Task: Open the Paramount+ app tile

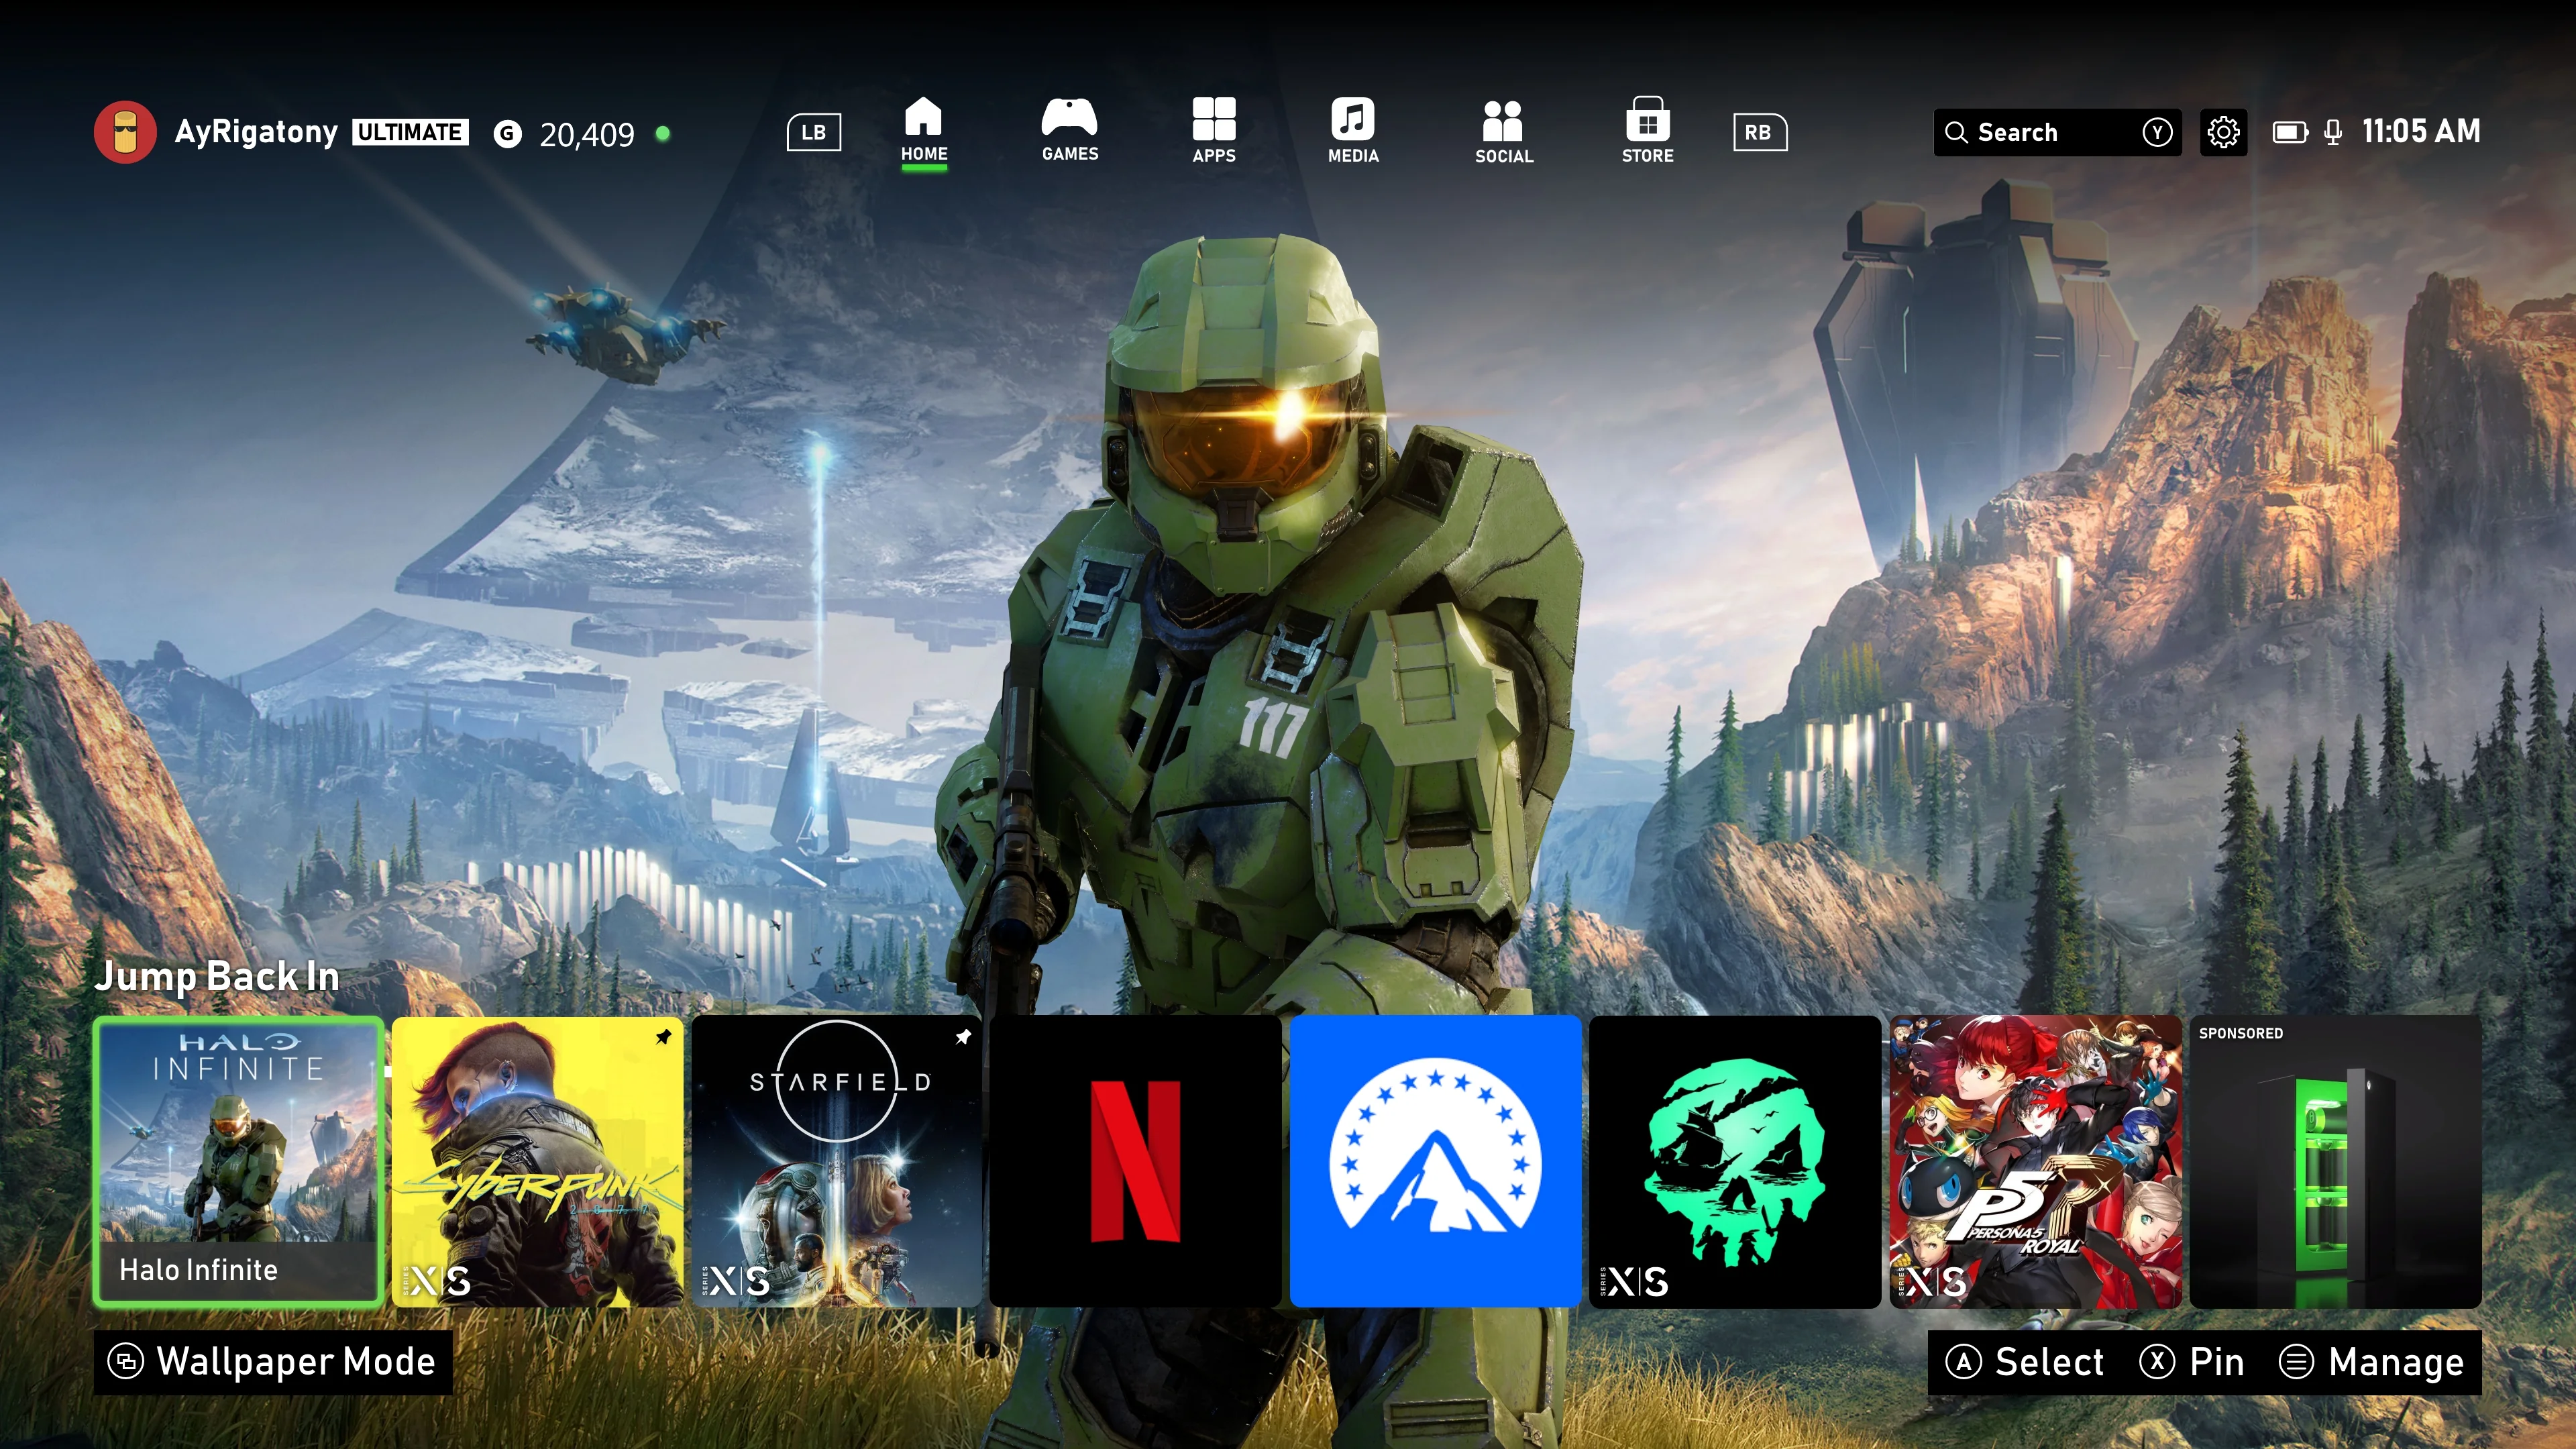Action: pos(1436,1161)
